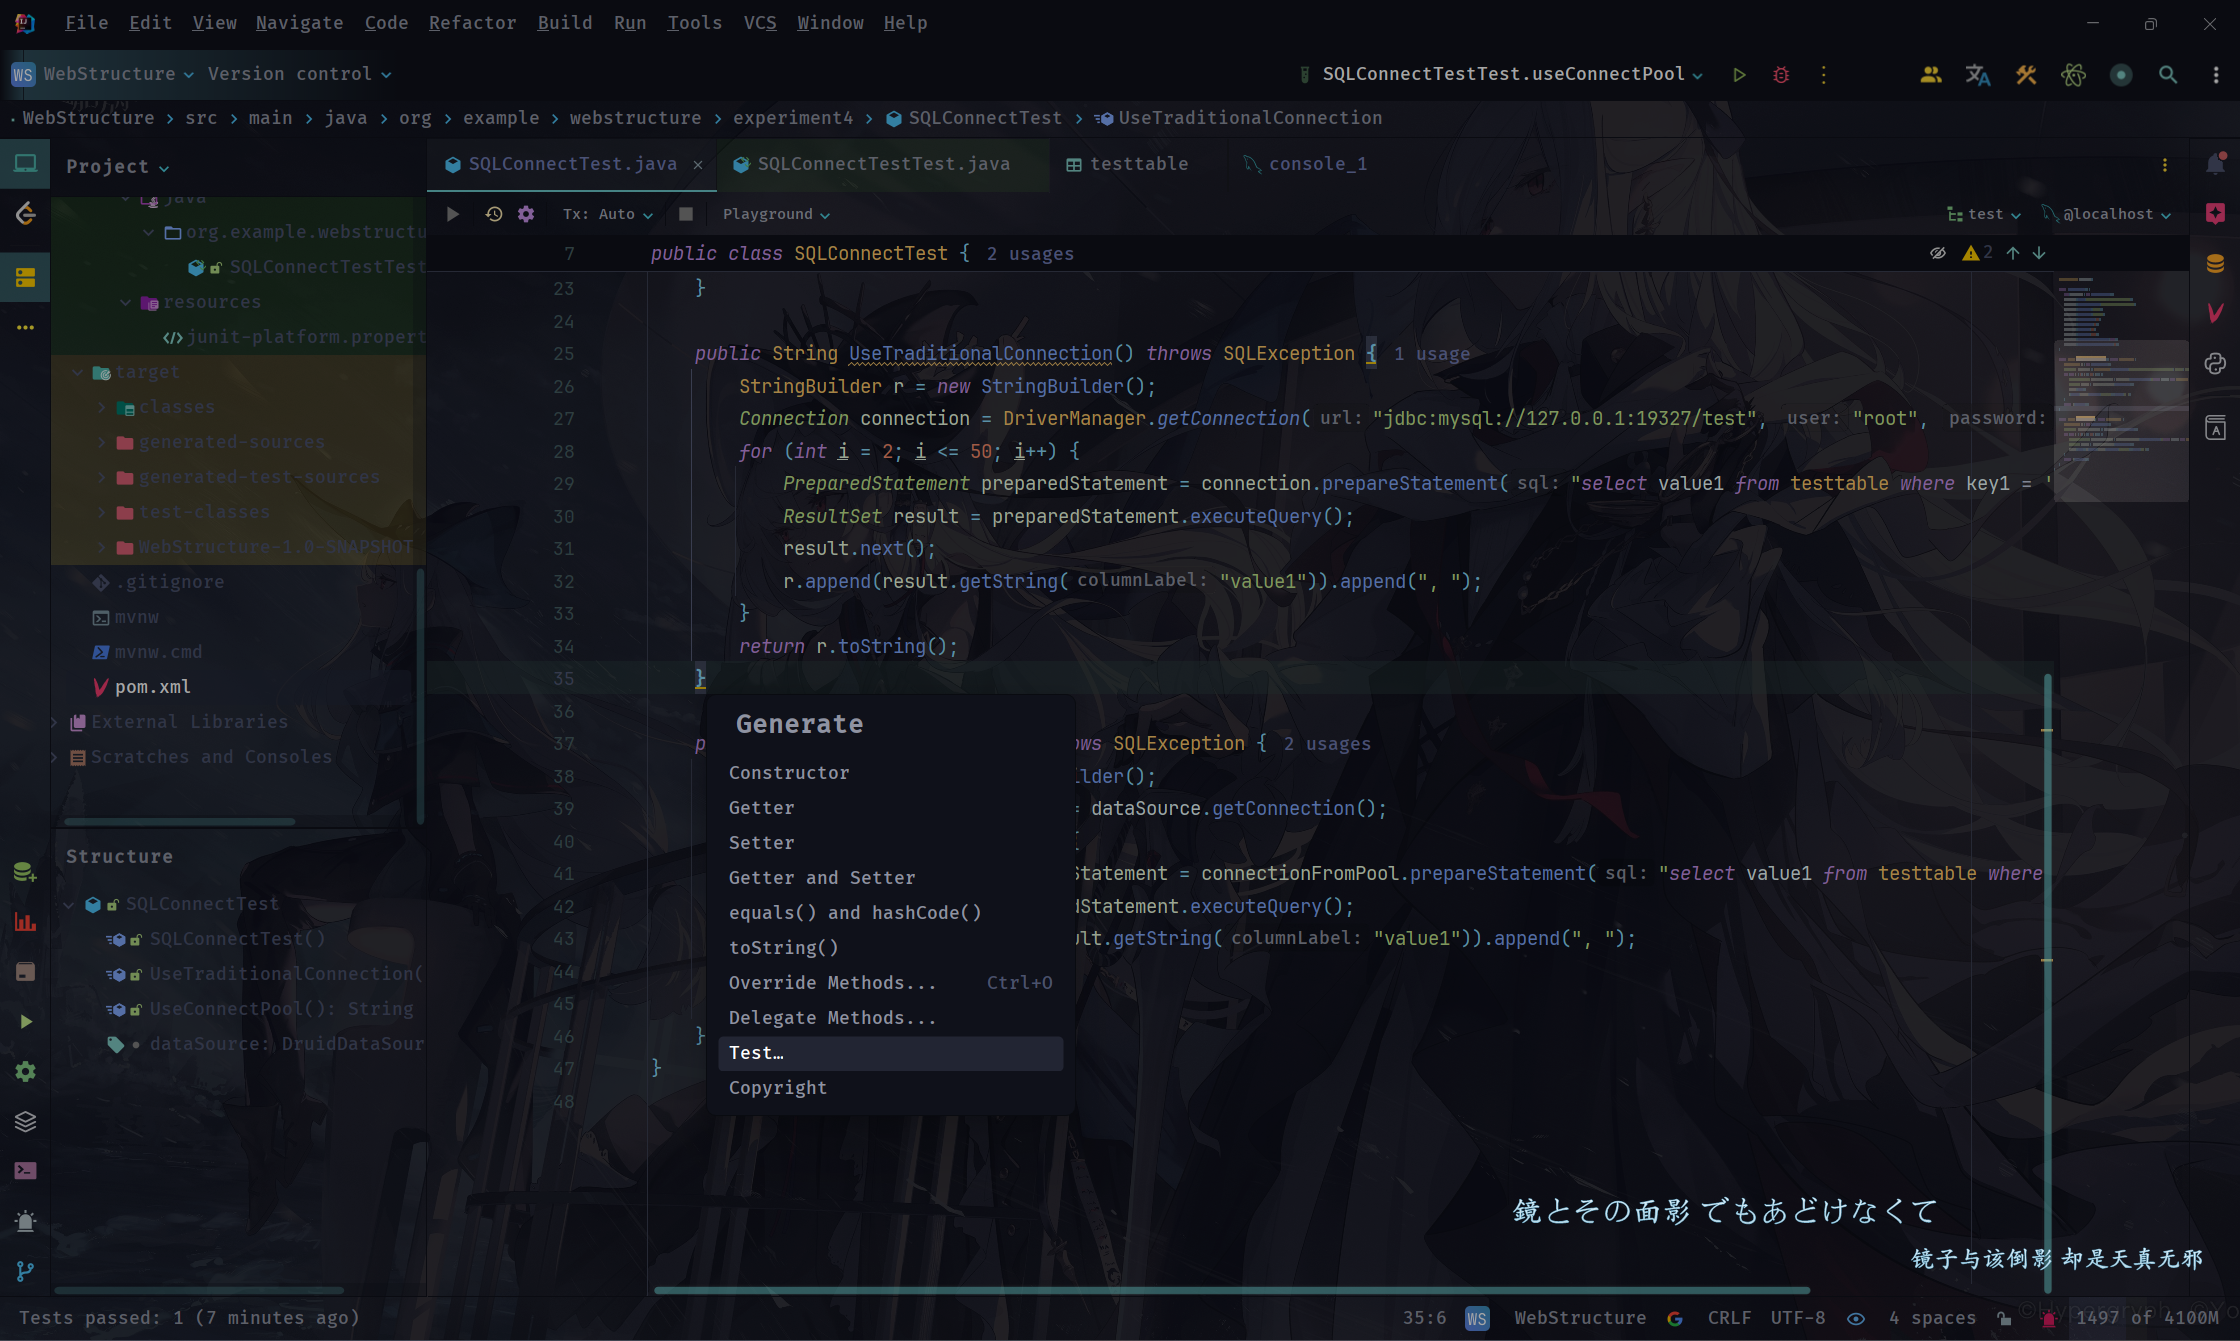Image resolution: width=2240 pixels, height=1341 pixels.
Task: Open pom.xml in project tree
Action: [x=152, y=687]
